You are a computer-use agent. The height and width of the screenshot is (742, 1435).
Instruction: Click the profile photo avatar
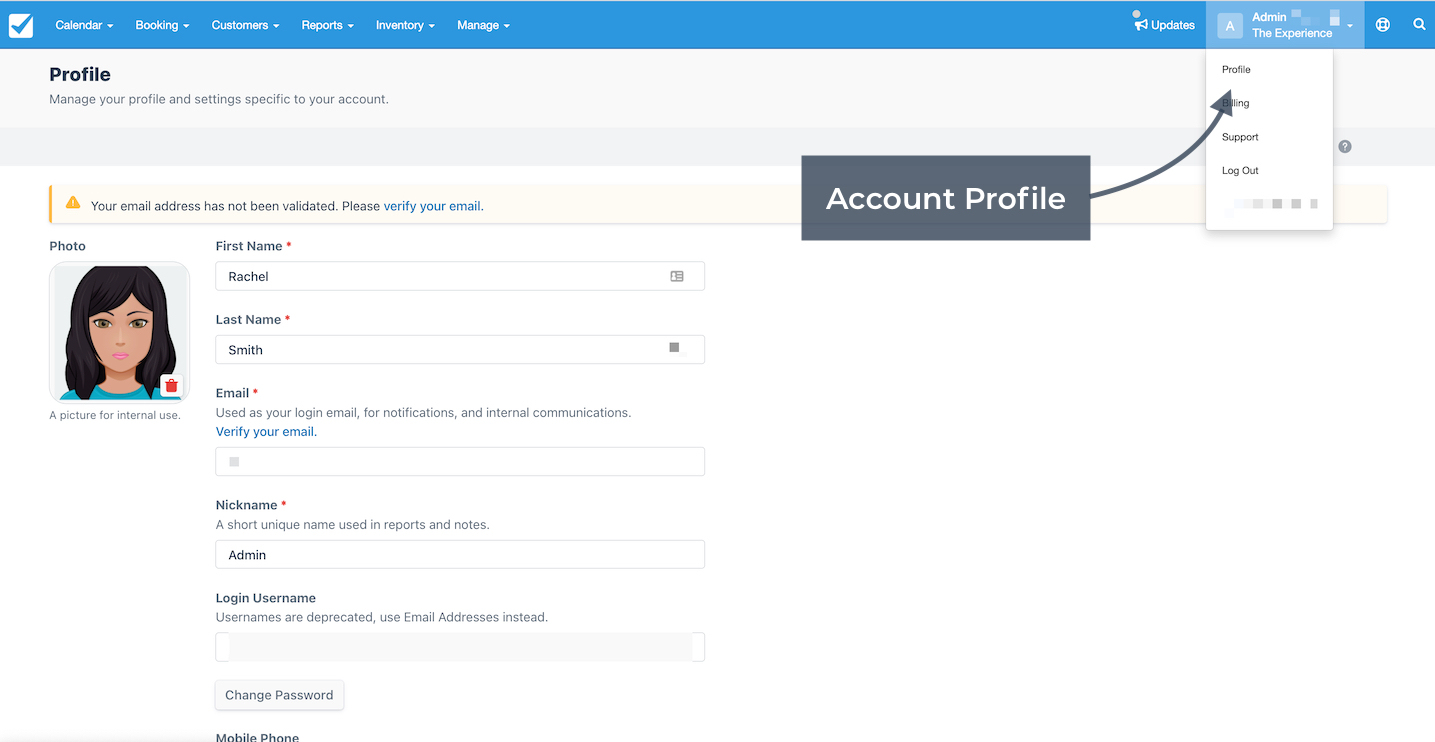(x=119, y=332)
